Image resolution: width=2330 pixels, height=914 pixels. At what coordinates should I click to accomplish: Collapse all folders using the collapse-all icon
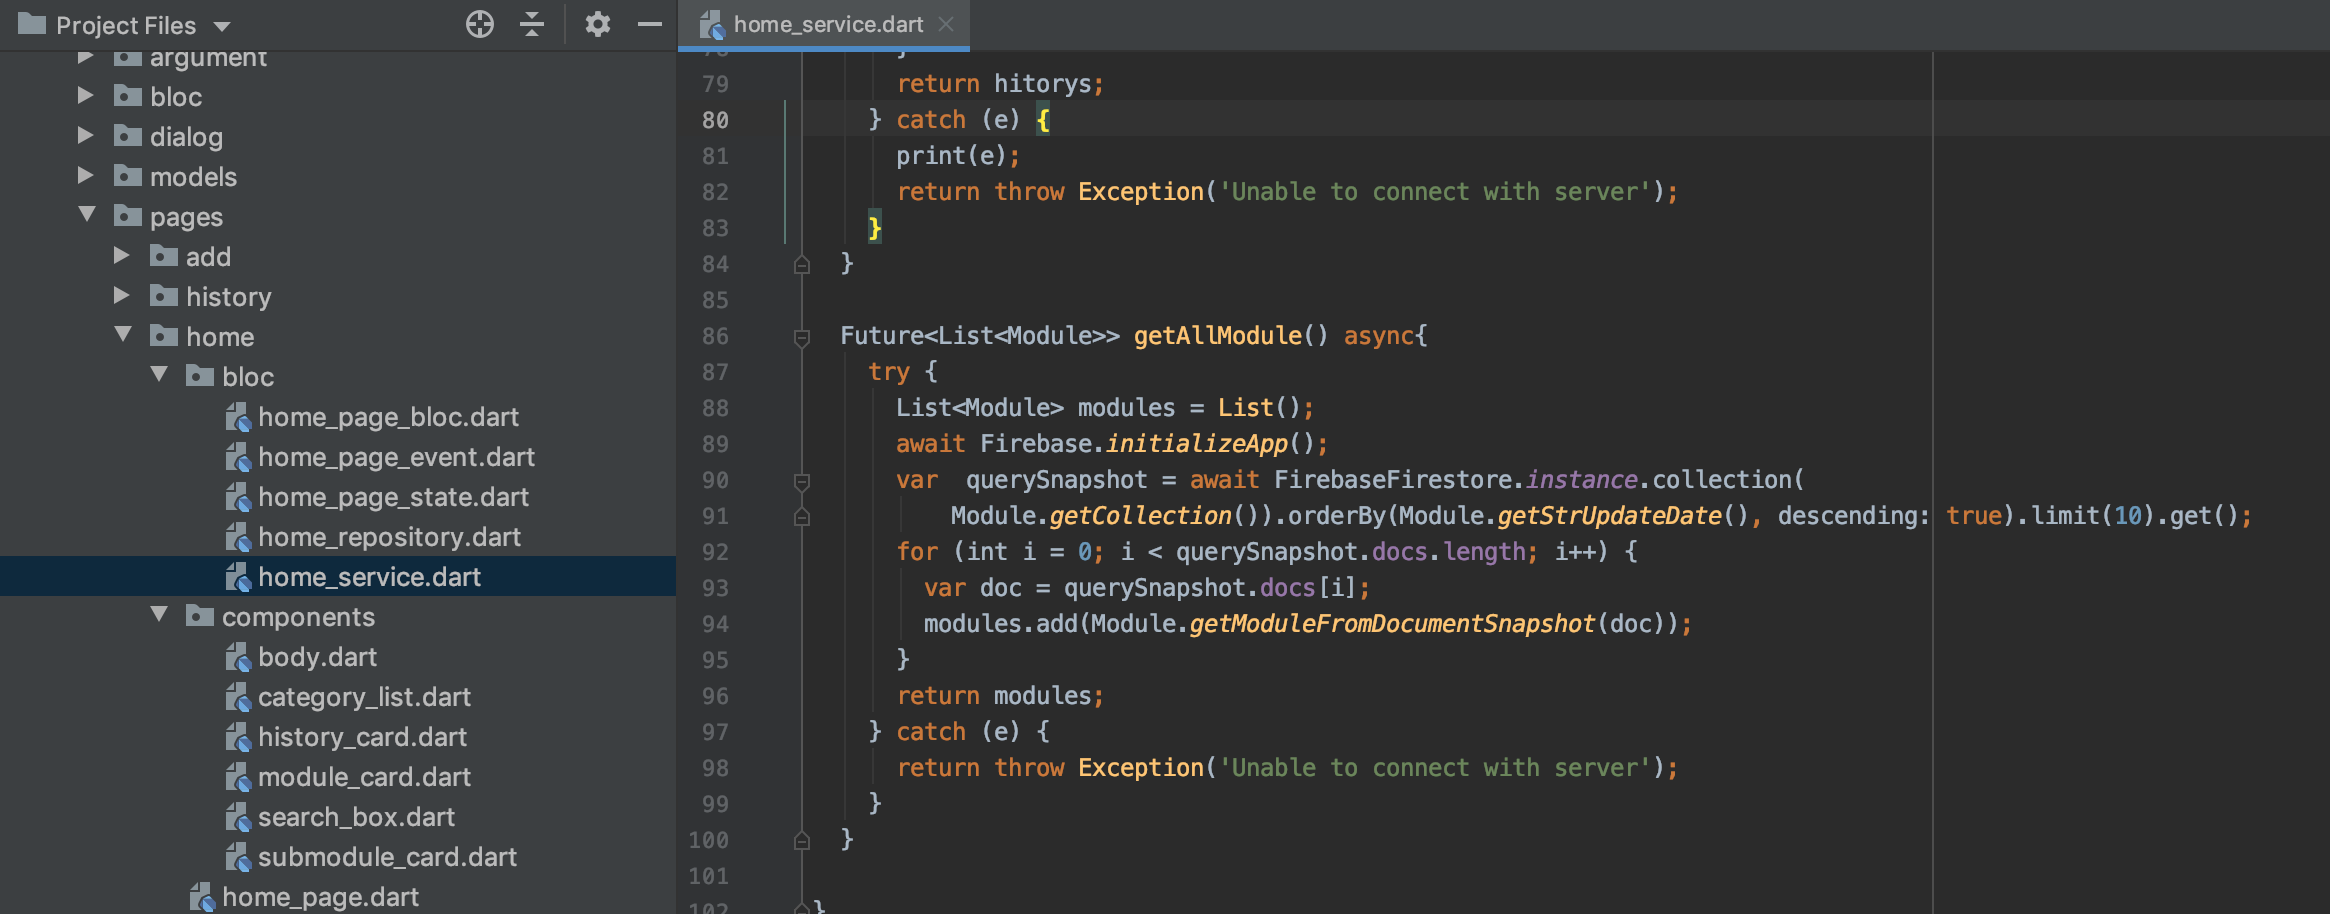[533, 25]
